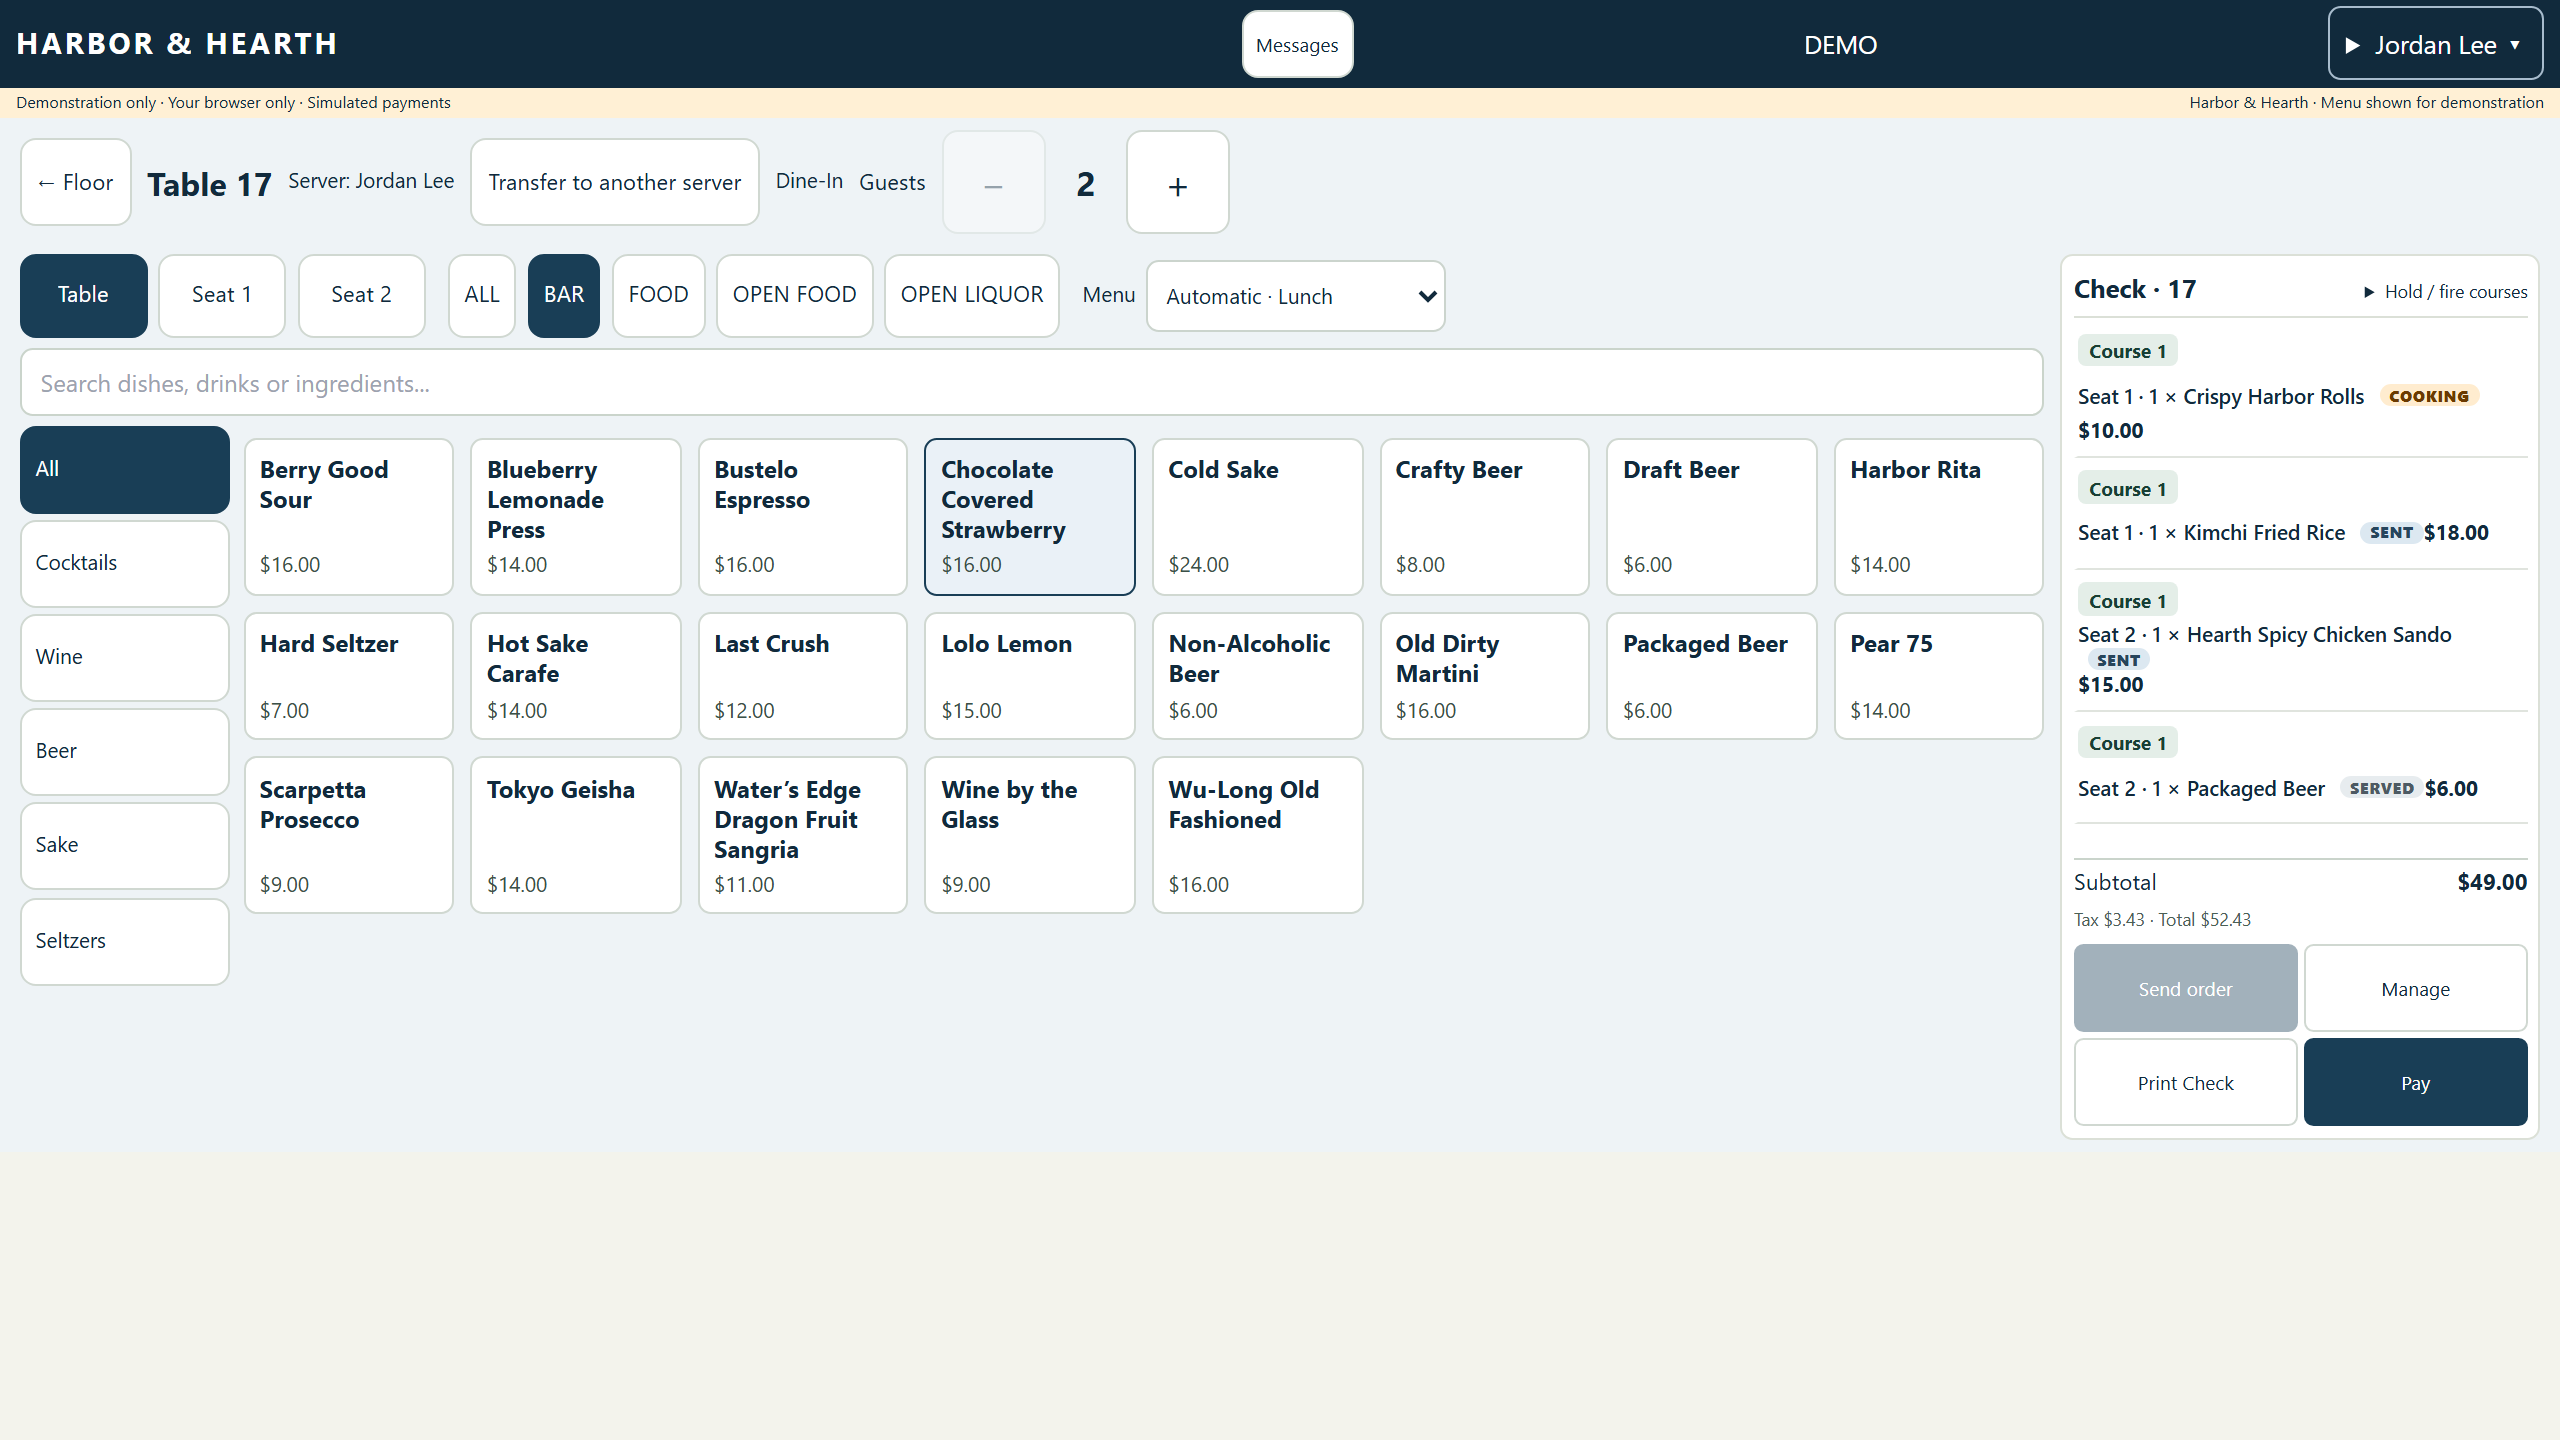Open the Manage check options
Image resolution: width=2560 pixels, height=1440 pixels.
(x=2416, y=989)
